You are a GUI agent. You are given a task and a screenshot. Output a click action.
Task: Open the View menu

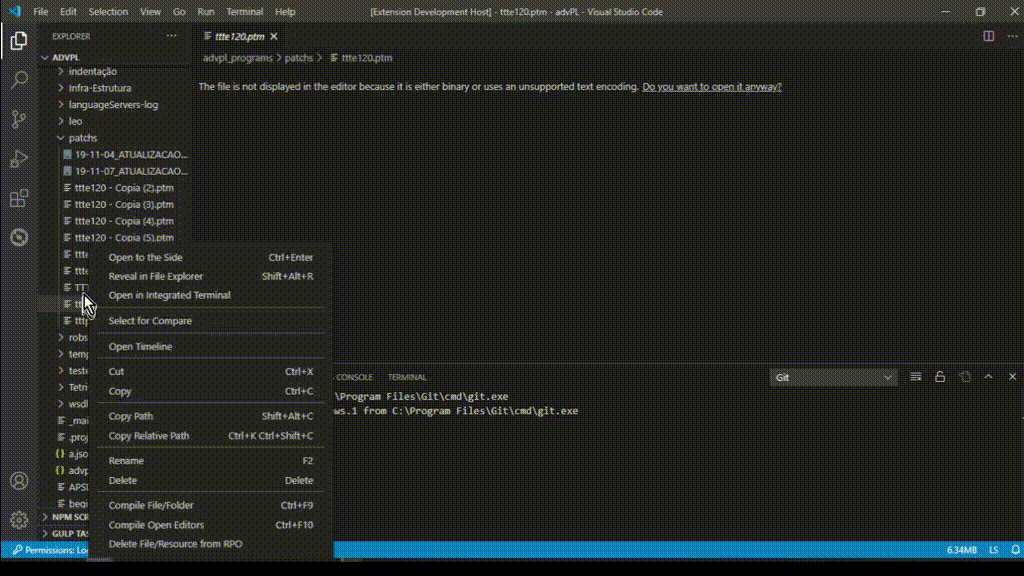[150, 12]
